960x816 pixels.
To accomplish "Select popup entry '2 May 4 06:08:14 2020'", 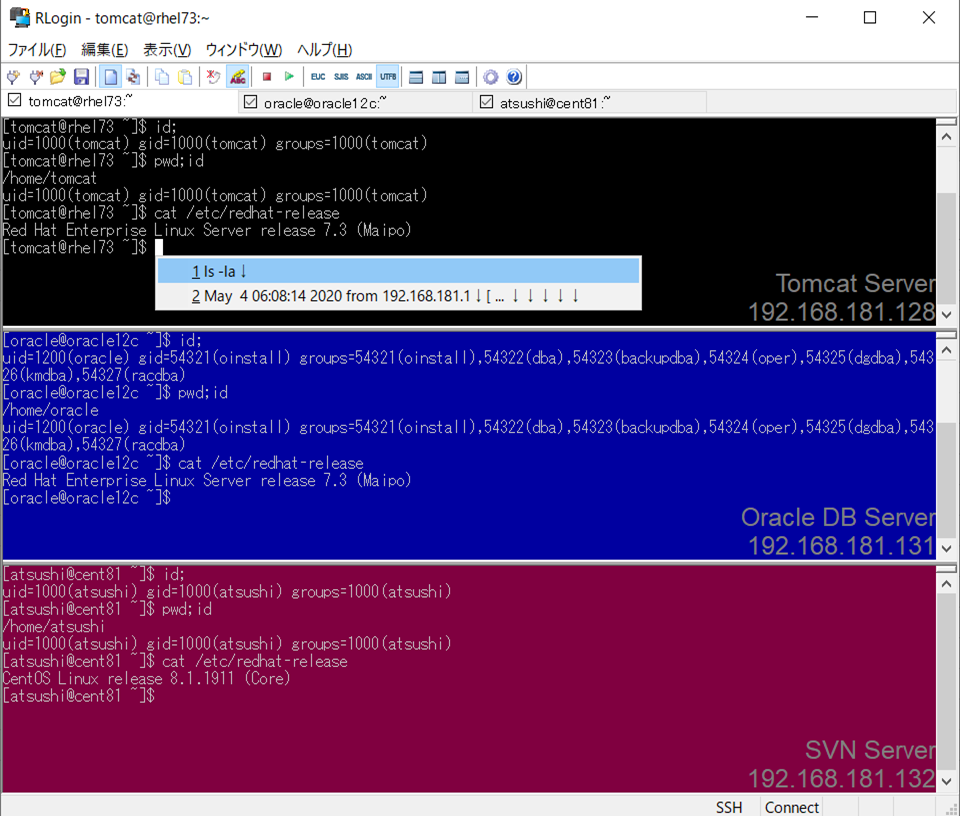I will [399, 296].
